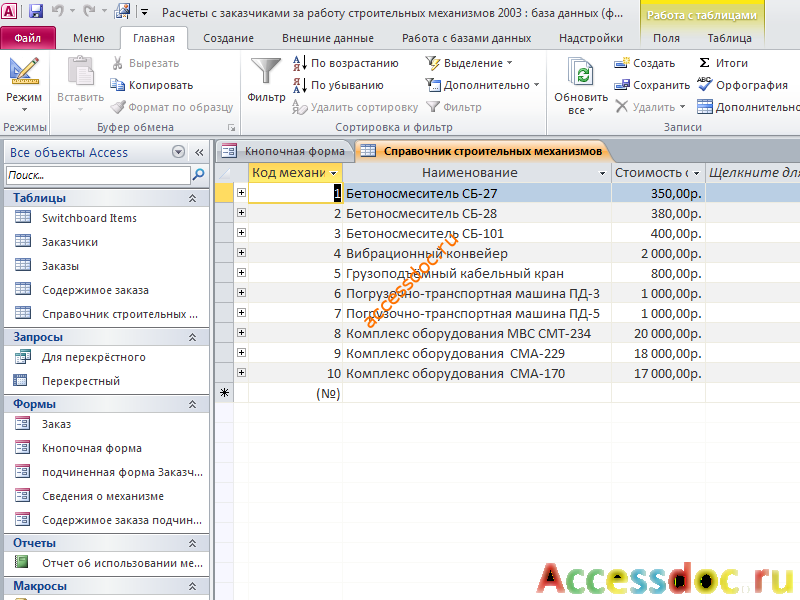
Task: Click the Копировать copy icon
Action: point(118,85)
